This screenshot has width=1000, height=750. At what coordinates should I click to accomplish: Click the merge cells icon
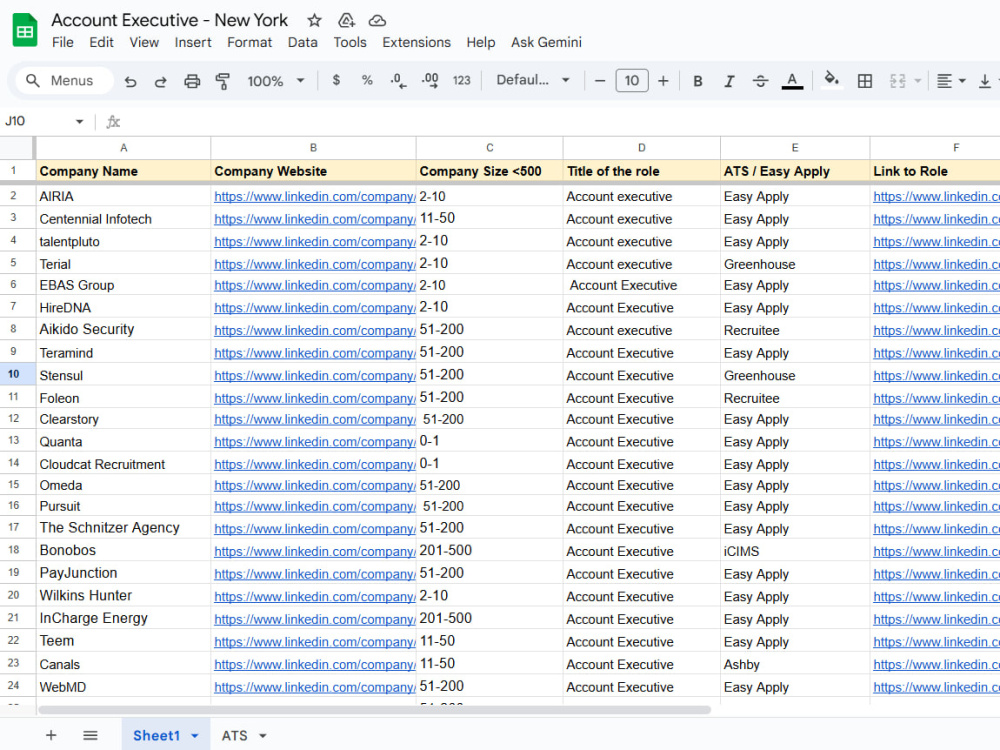(x=897, y=81)
